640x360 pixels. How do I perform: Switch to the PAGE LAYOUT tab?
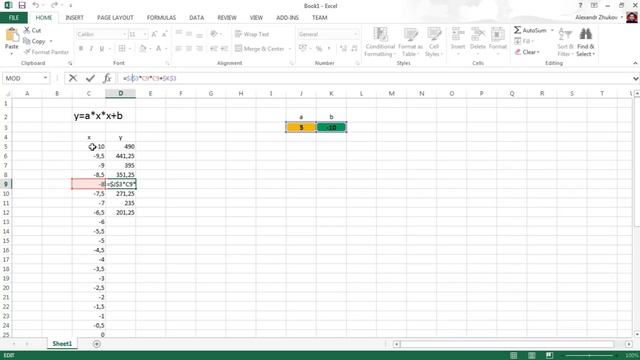tap(115, 18)
